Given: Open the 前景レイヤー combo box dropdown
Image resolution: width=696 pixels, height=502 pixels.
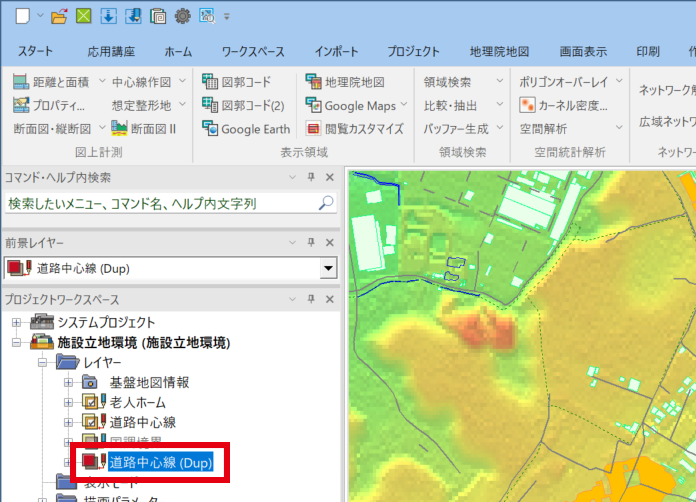Looking at the screenshot, I should [327, 268].
